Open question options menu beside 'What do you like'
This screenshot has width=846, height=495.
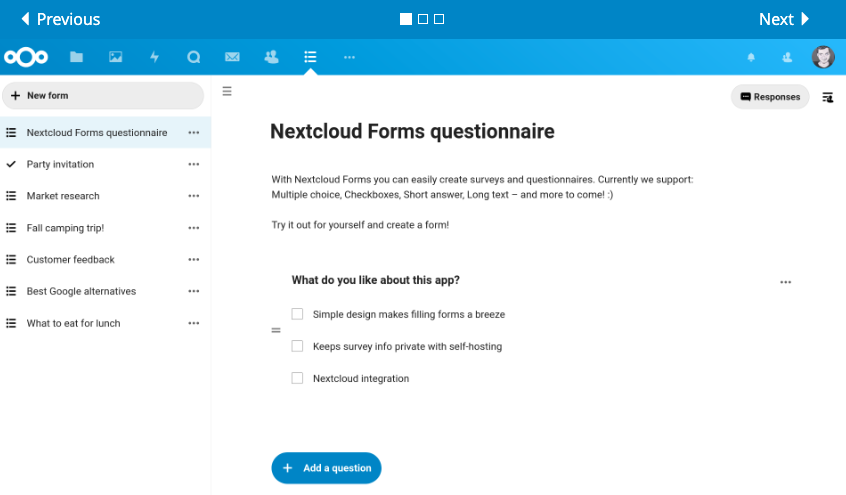pos(785,282)
